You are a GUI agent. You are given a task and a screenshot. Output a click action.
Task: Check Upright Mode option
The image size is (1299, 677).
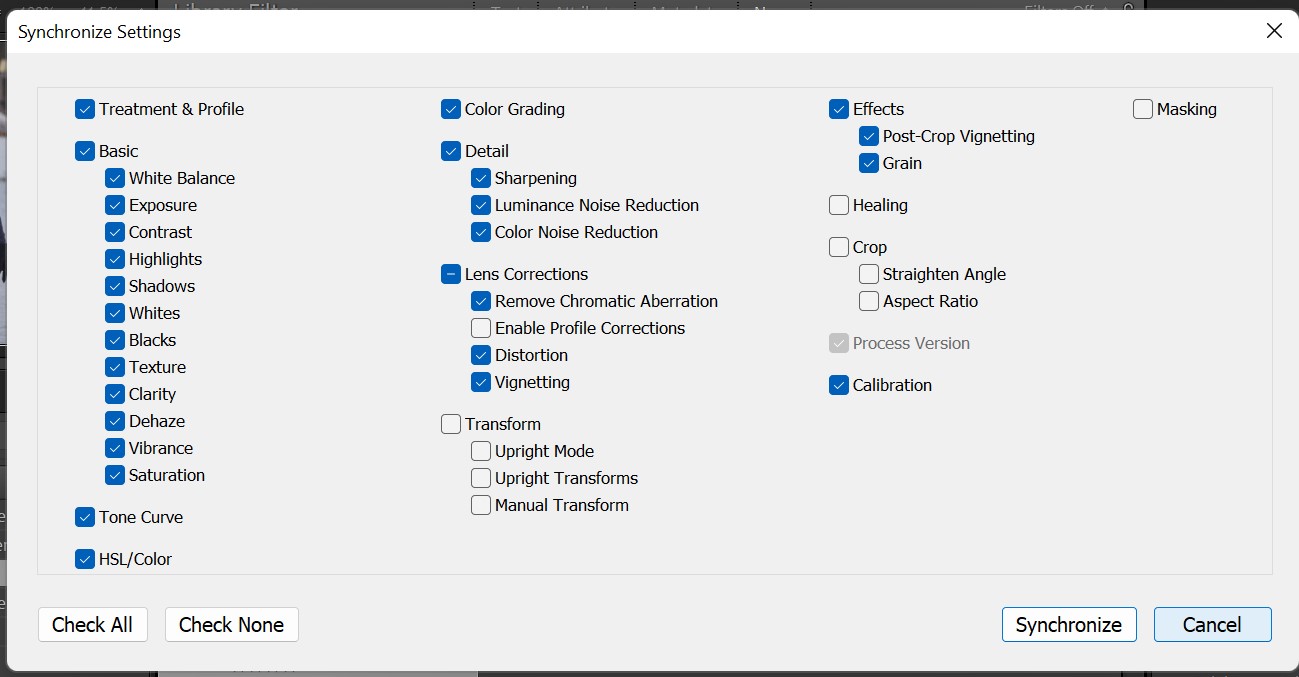[x=481, y=451]
